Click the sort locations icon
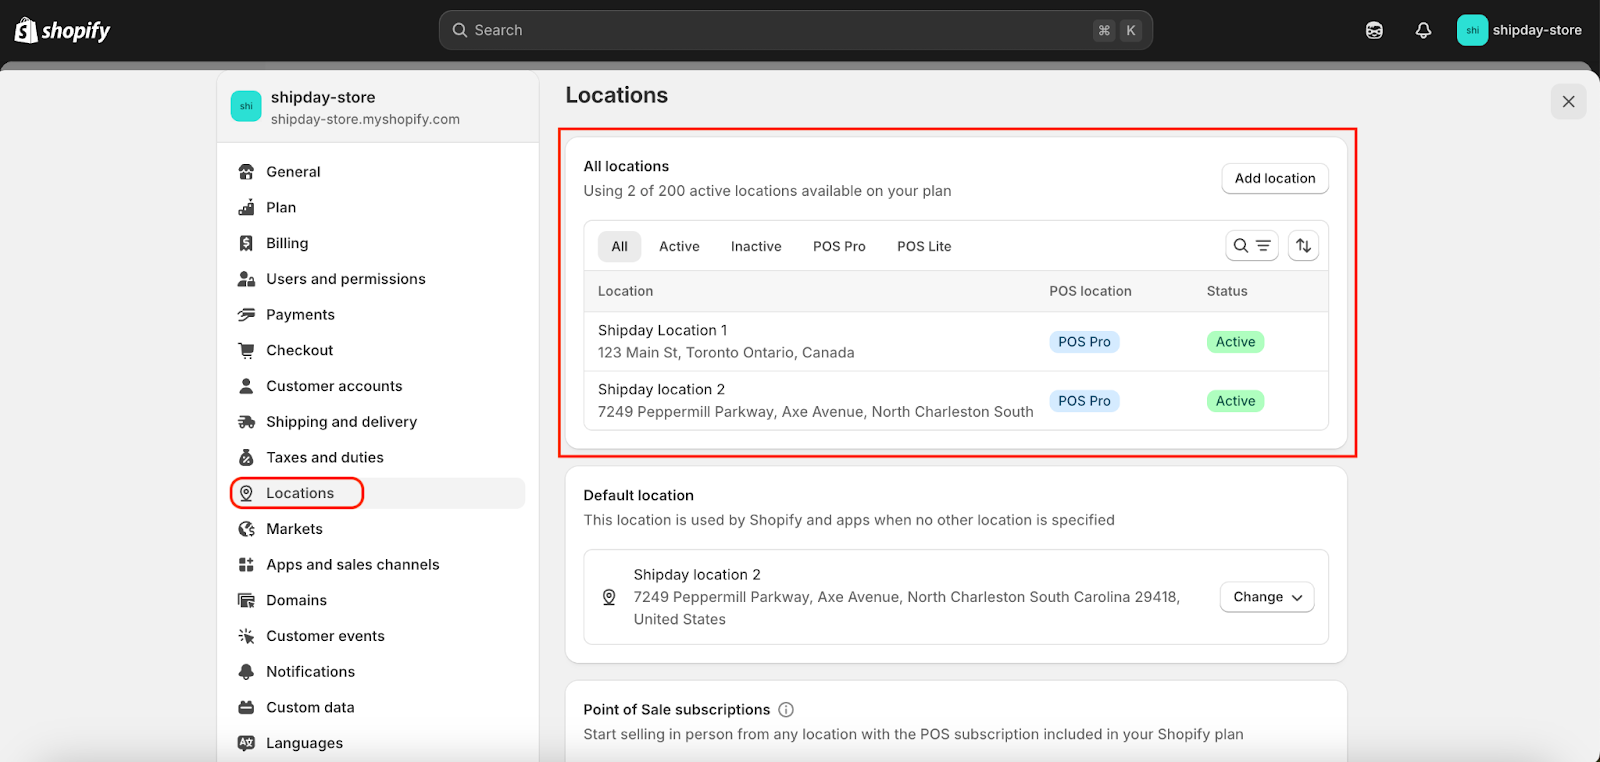The width and height of the screenshot is (1600, 762). [1303, 246]
